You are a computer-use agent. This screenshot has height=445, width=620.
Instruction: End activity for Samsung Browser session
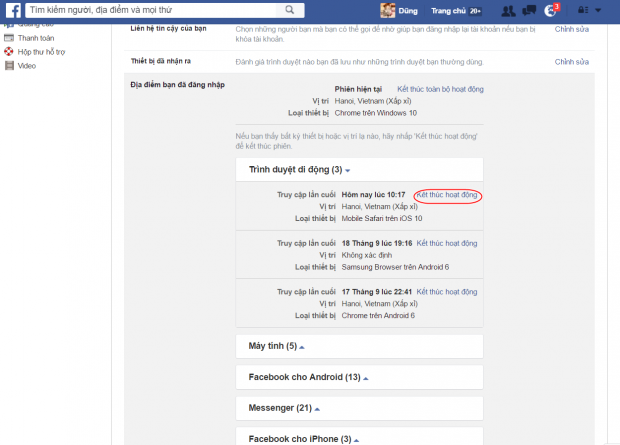point(447,243)
